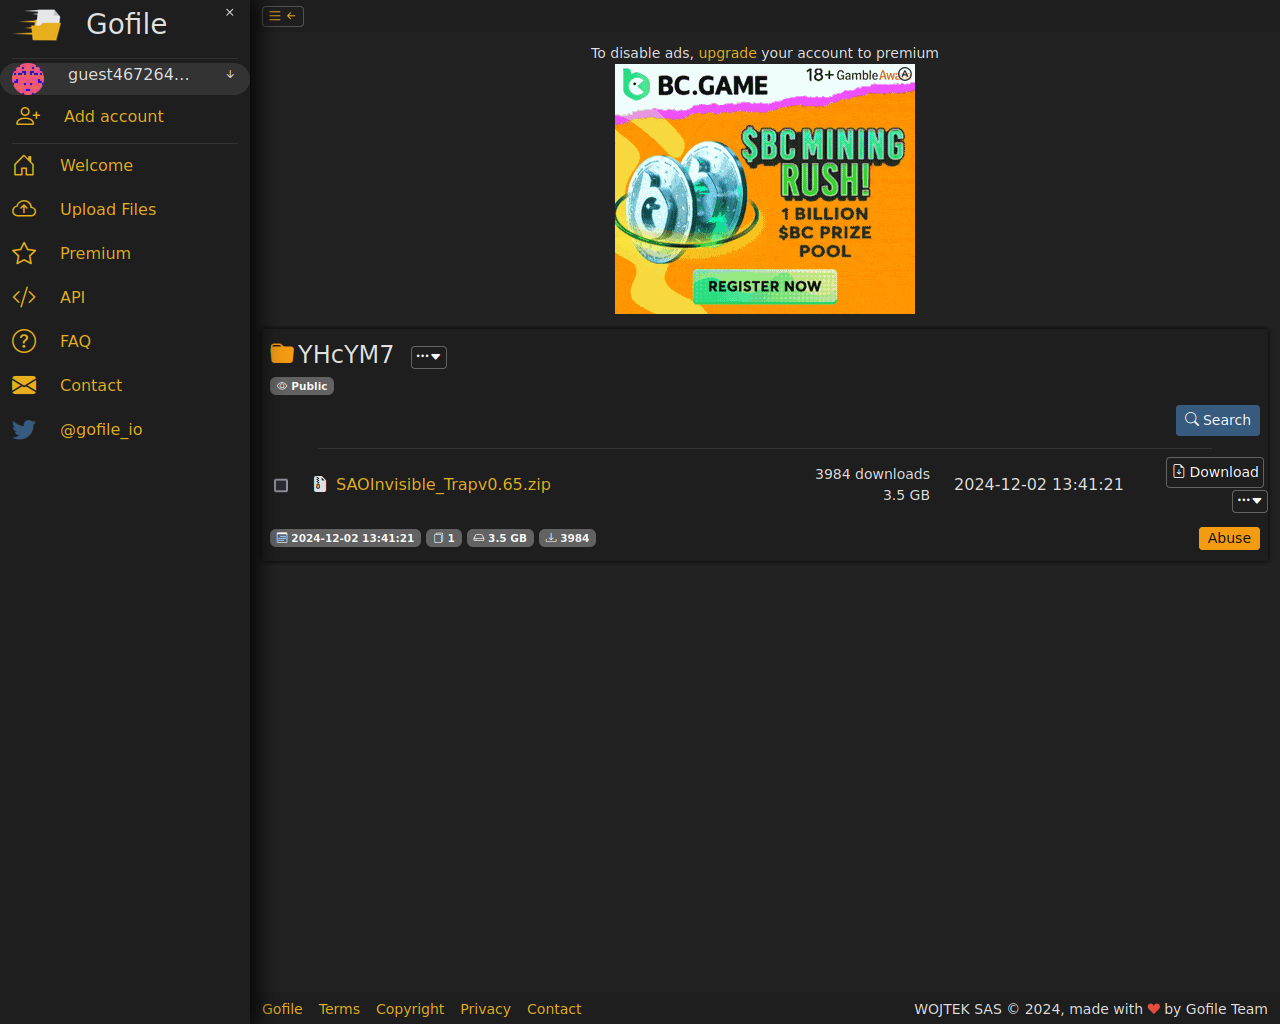1280x1024 pixels.
Task: Report via Abuse button
Action: tap(1229, 538)
